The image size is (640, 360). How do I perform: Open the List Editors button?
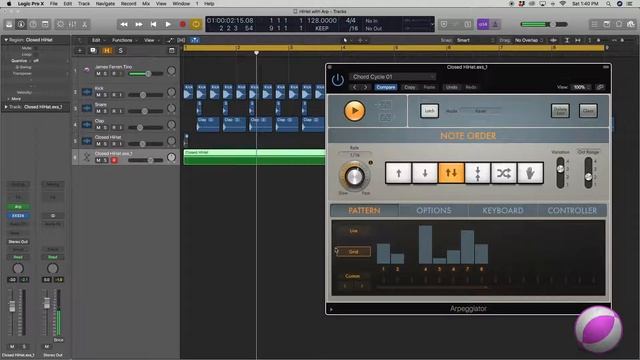pos(595,24)
